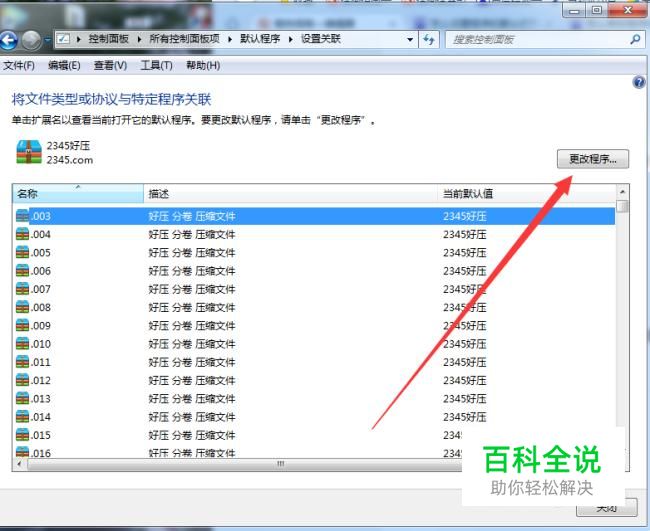Image resolution: width=650 pixels, height=531 pixels.
Task: Click the archive icon of .009
Action: tap(22, 325)
